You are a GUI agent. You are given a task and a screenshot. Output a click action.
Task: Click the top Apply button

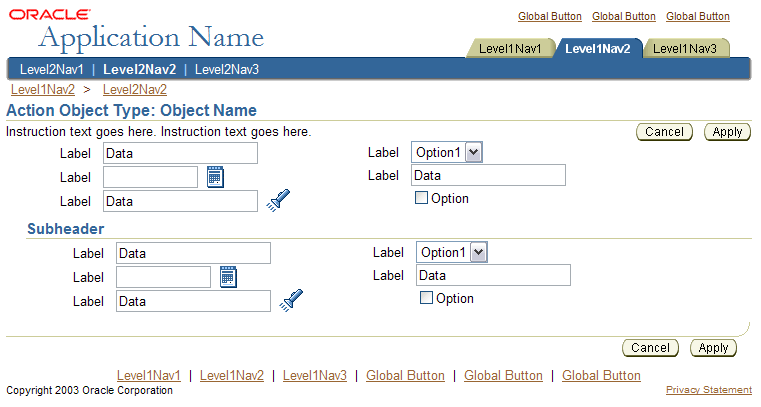(x=727, y=132)
